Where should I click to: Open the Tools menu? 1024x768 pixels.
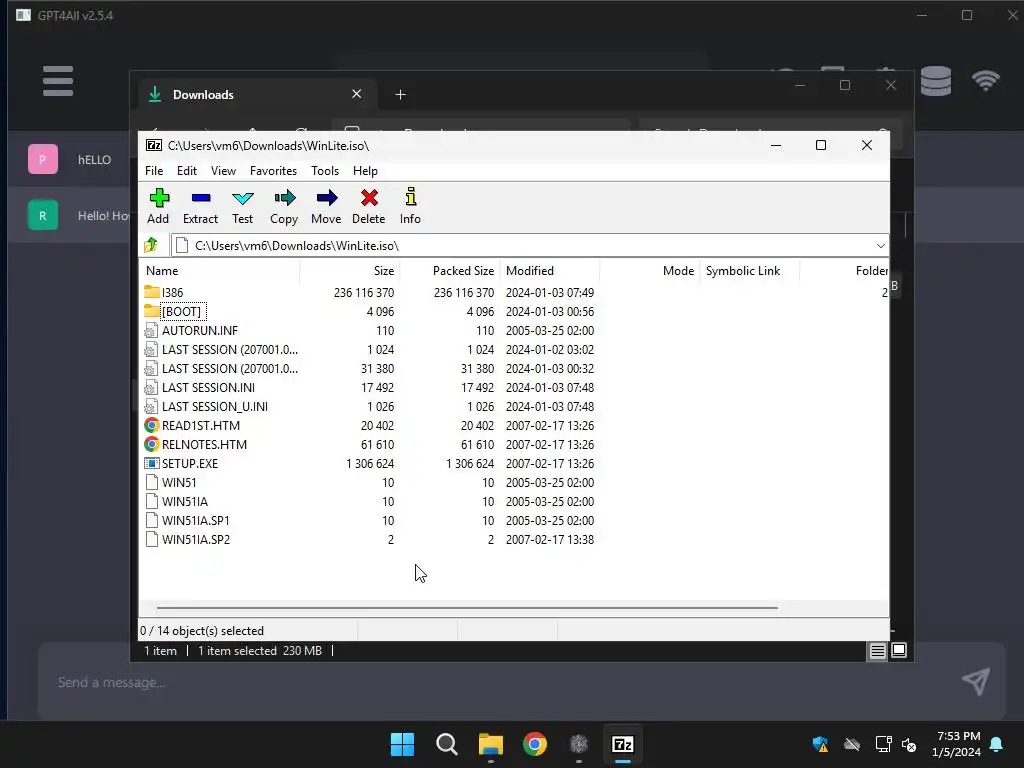(x=325, y=170)
